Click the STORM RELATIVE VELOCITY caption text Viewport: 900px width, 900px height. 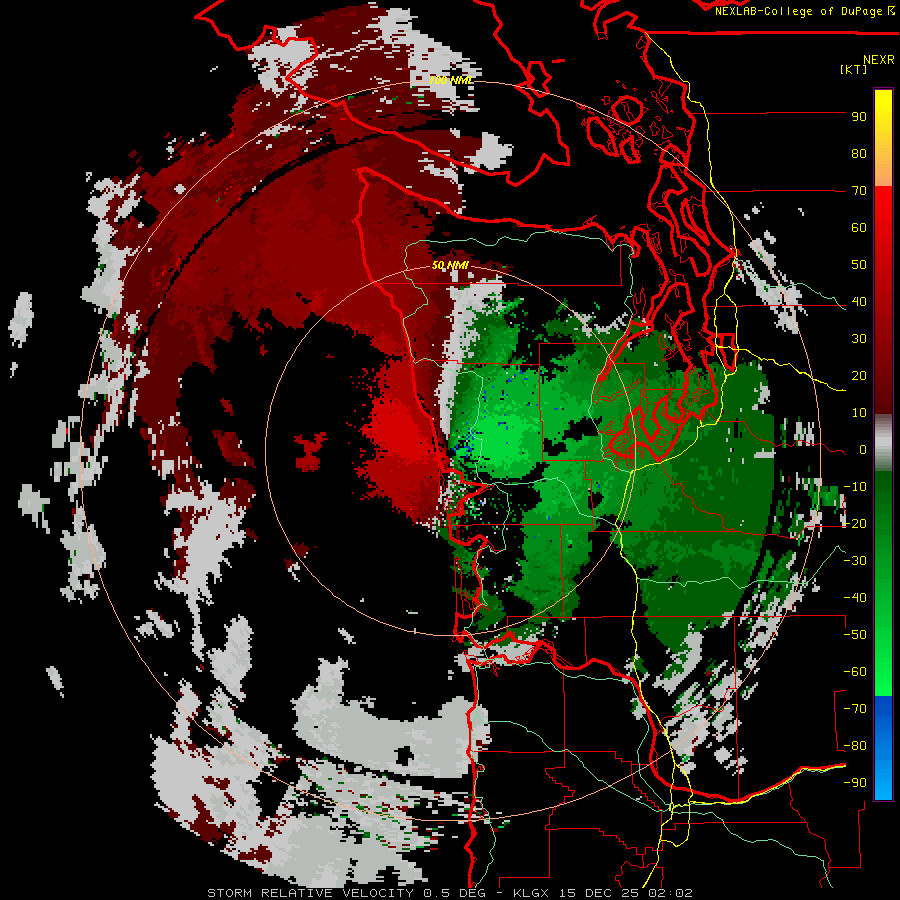(310, 893)
